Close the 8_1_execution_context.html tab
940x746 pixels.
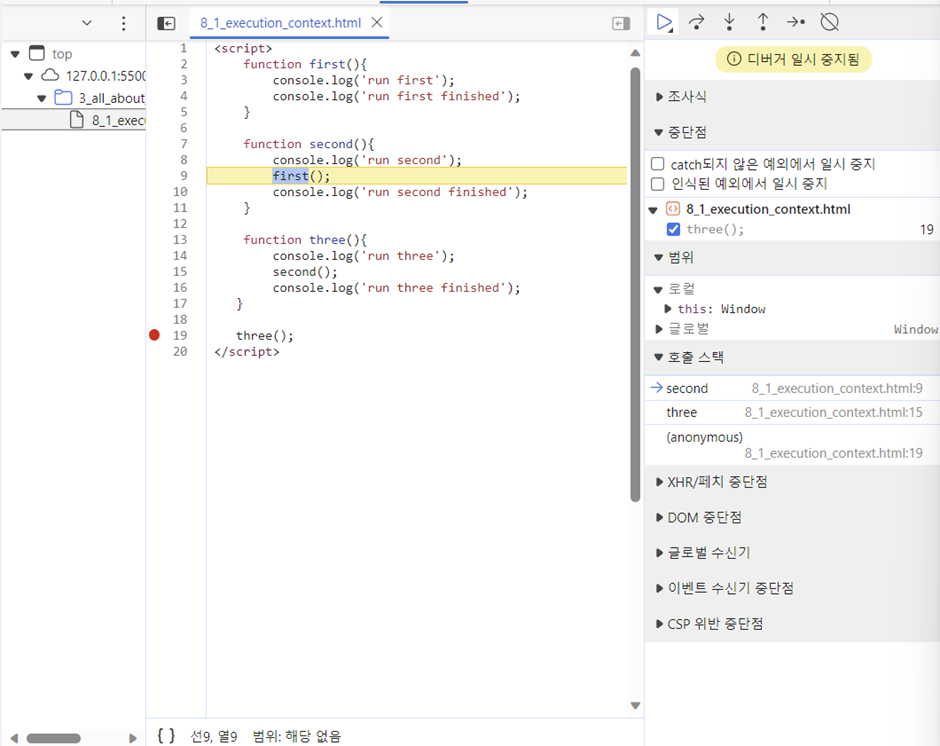(x=377, y=23)
